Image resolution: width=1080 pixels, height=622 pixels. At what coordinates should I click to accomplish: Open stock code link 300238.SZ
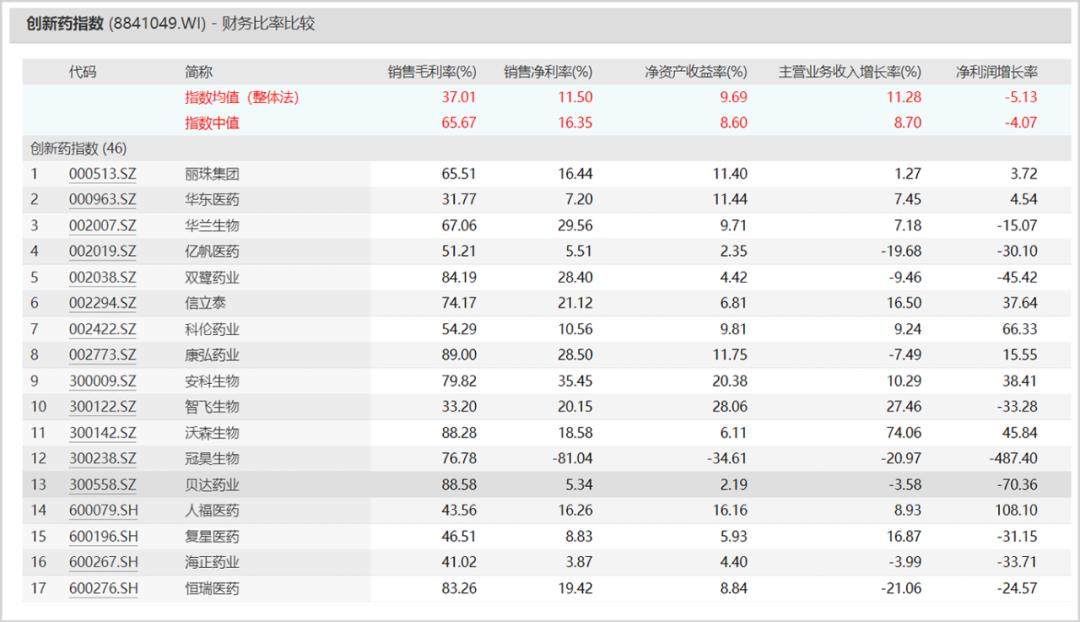pos(102,459)
